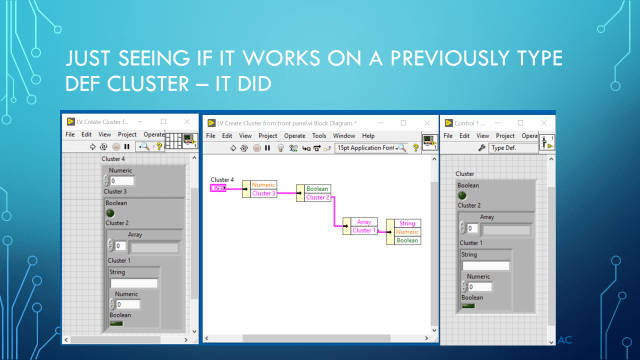Click Run Continuously in the front panel window
This screenshot has height=360, width=640.
104,147
